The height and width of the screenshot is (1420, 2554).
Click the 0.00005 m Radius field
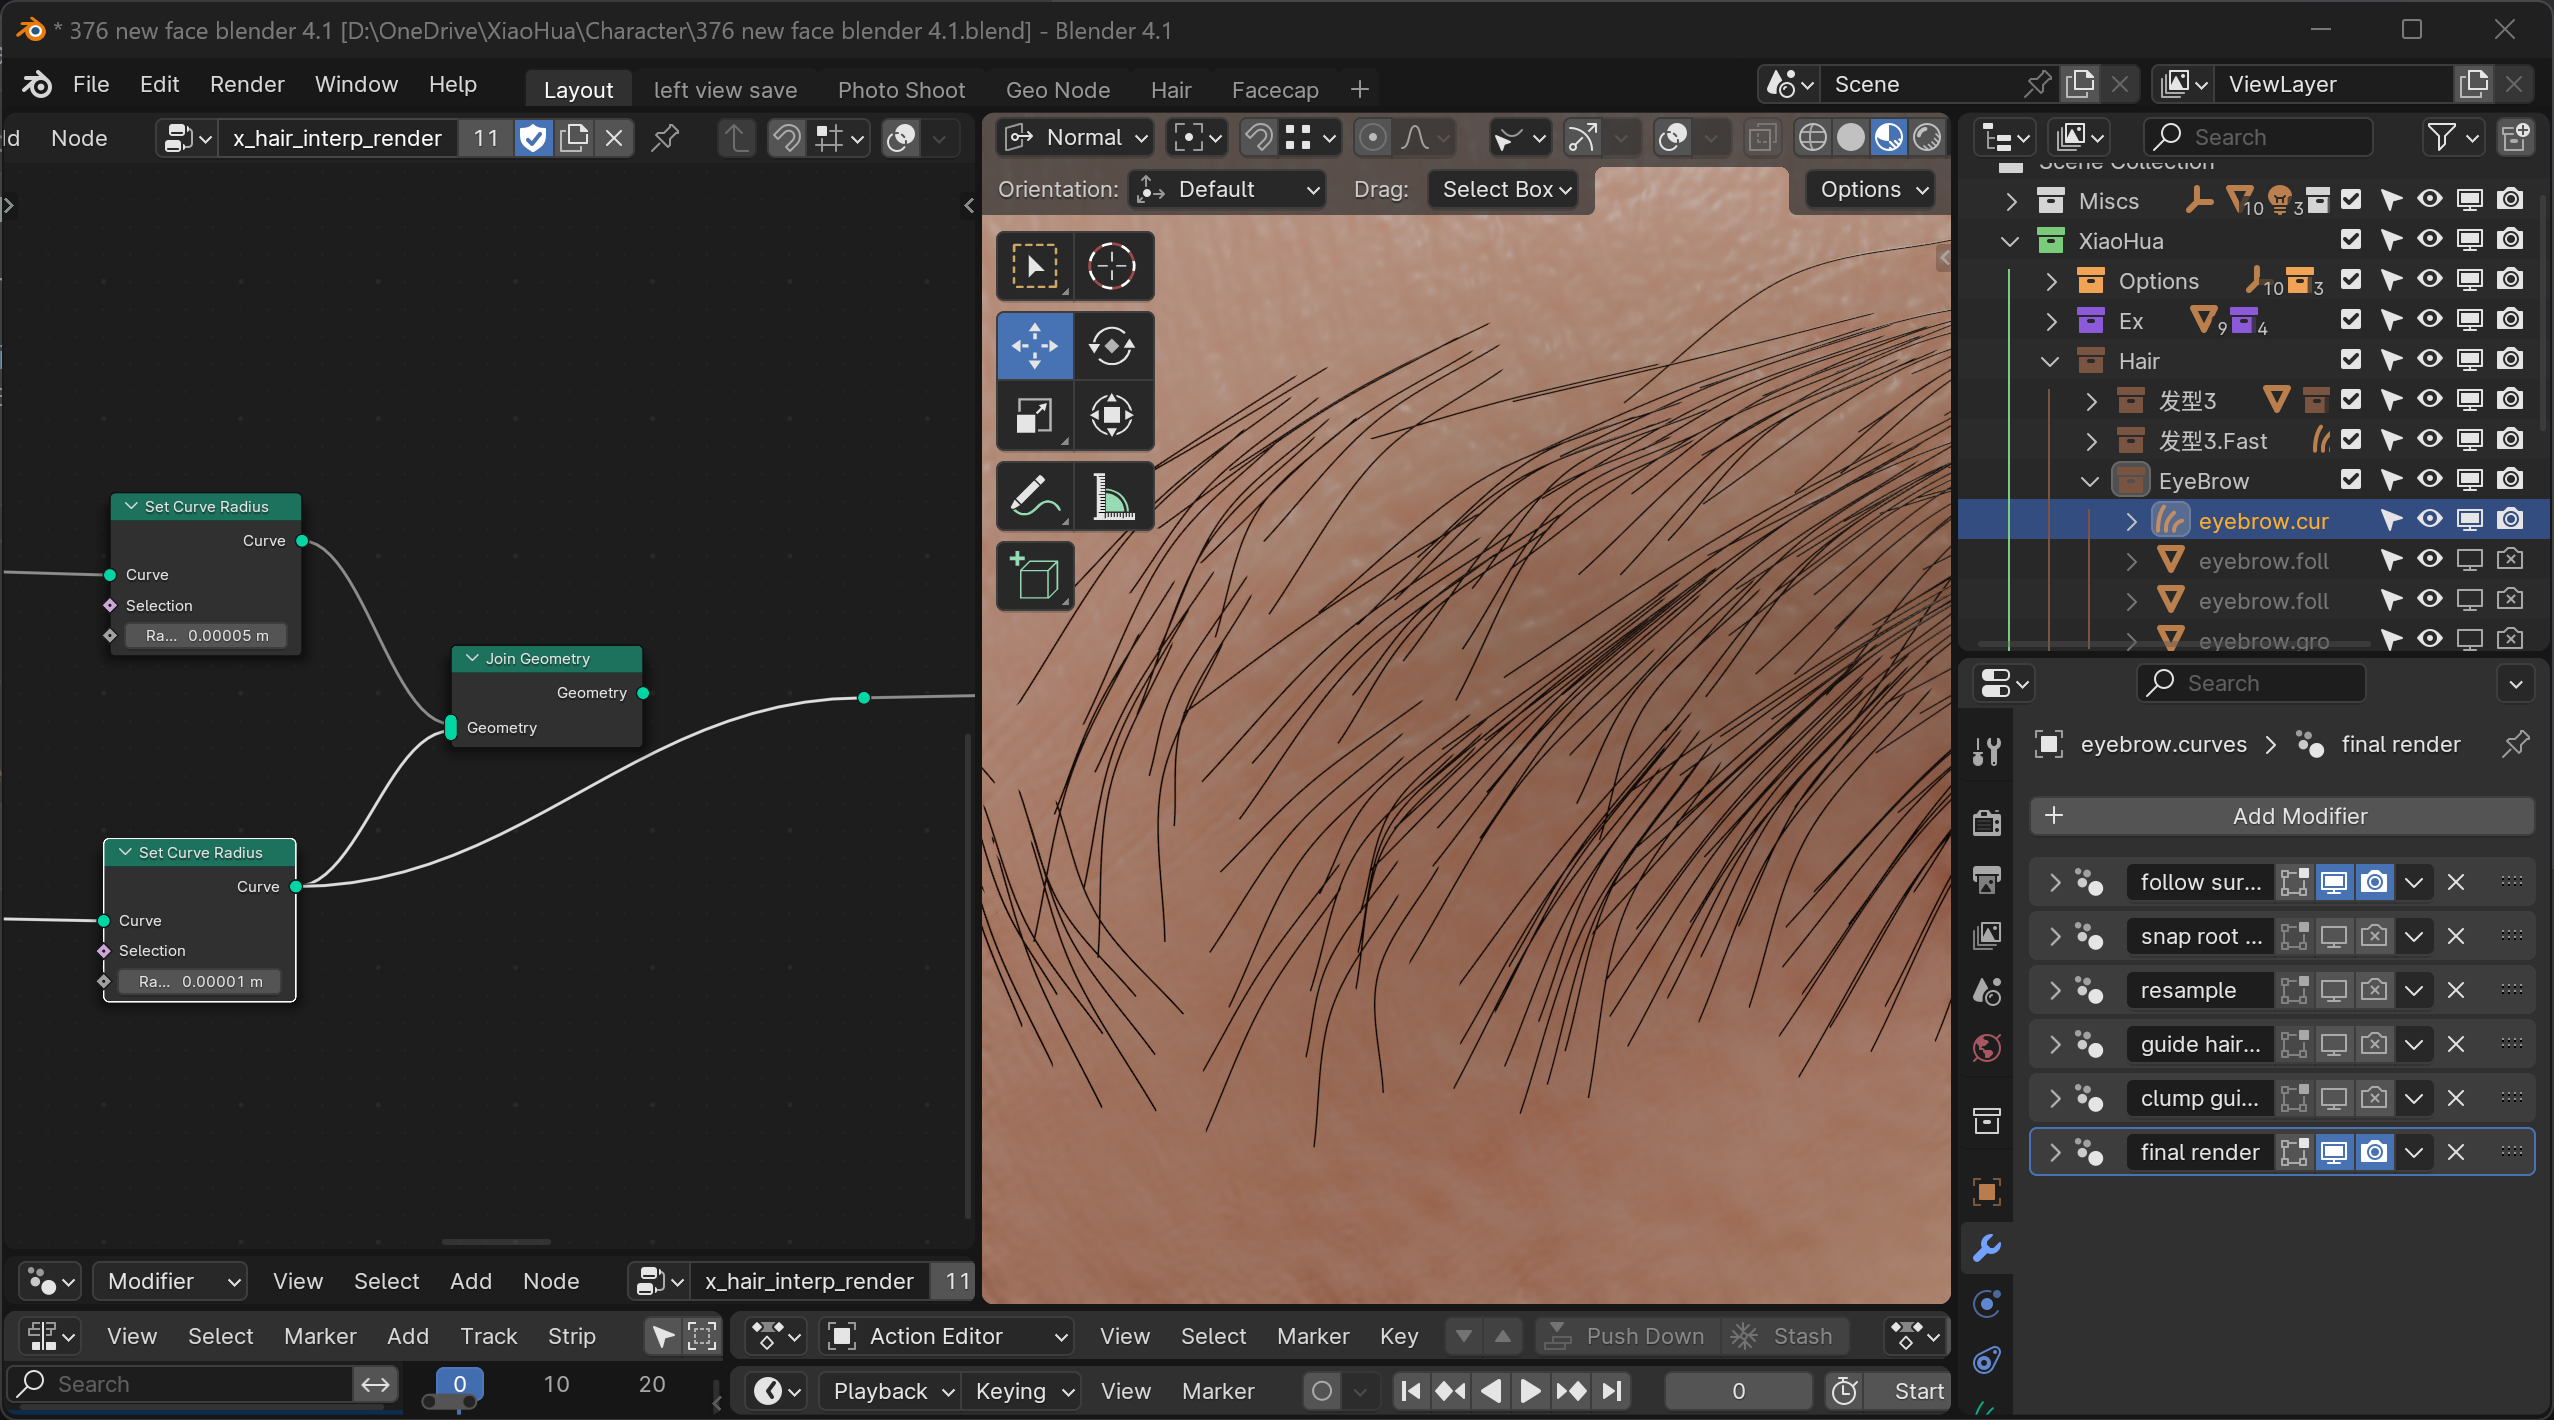[206, 635]
